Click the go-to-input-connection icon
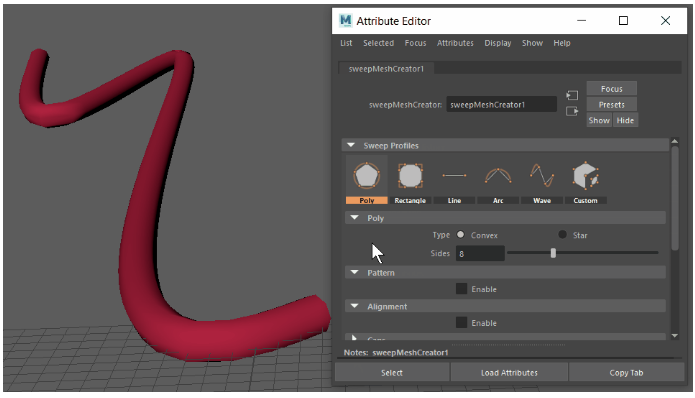This screenshot has width=695, height=398. 572,95
